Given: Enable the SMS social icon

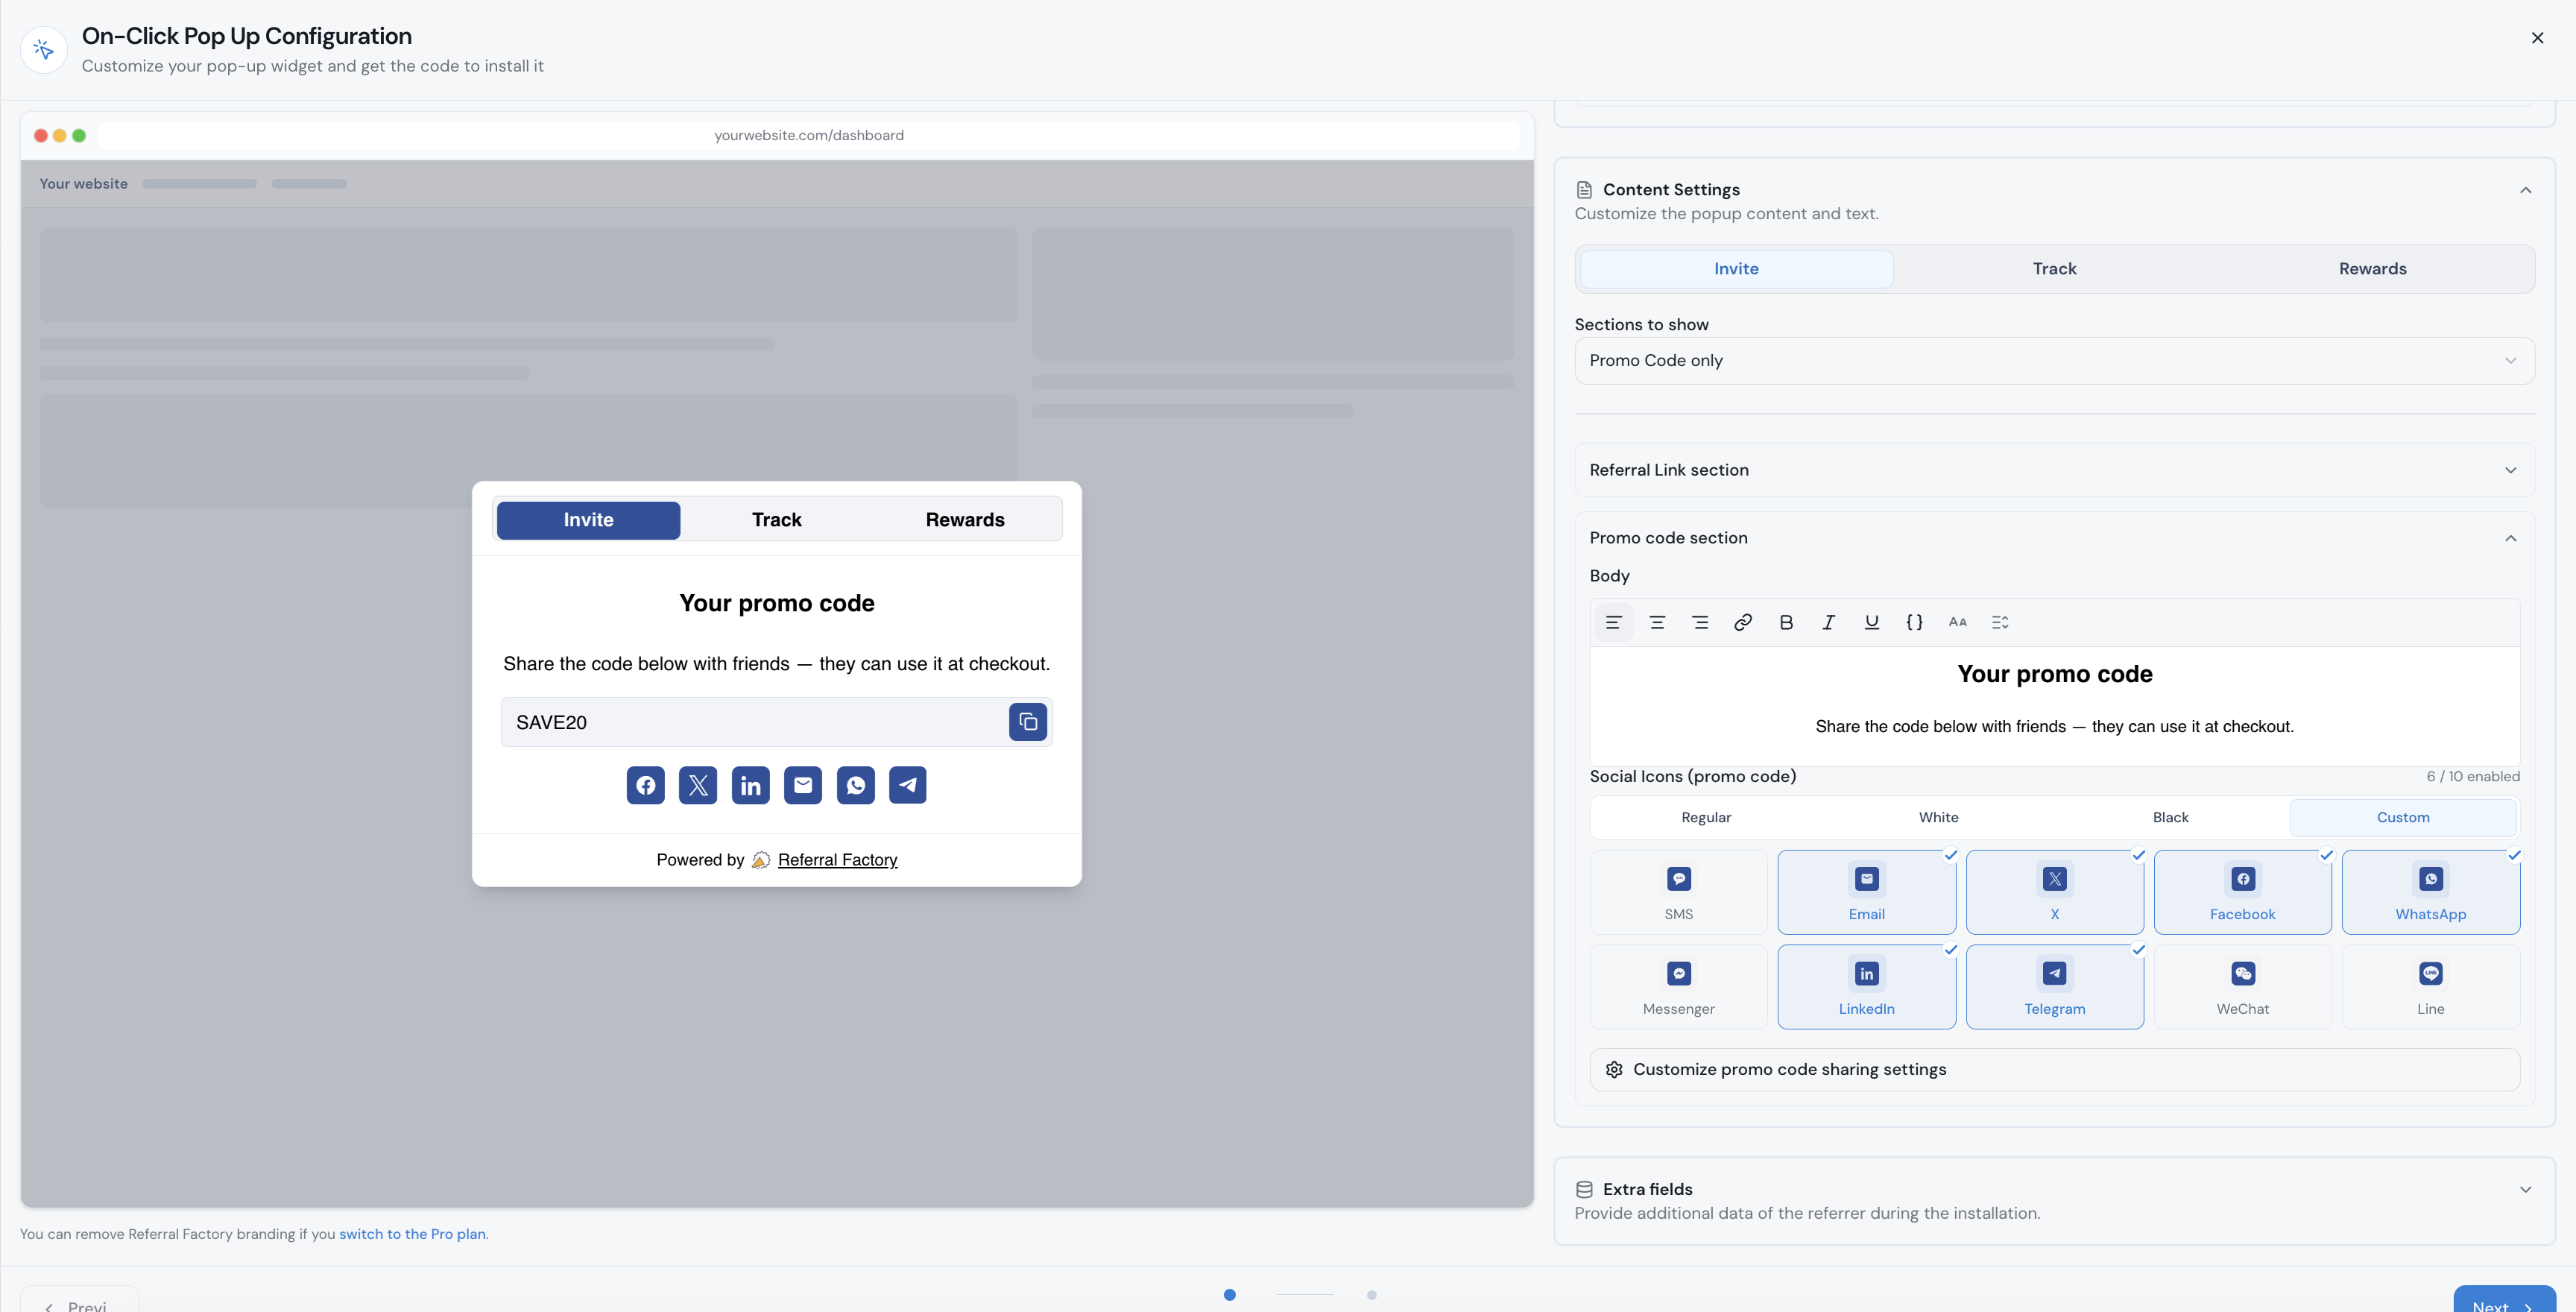Looking at the screenshot, I should 1679,892.
